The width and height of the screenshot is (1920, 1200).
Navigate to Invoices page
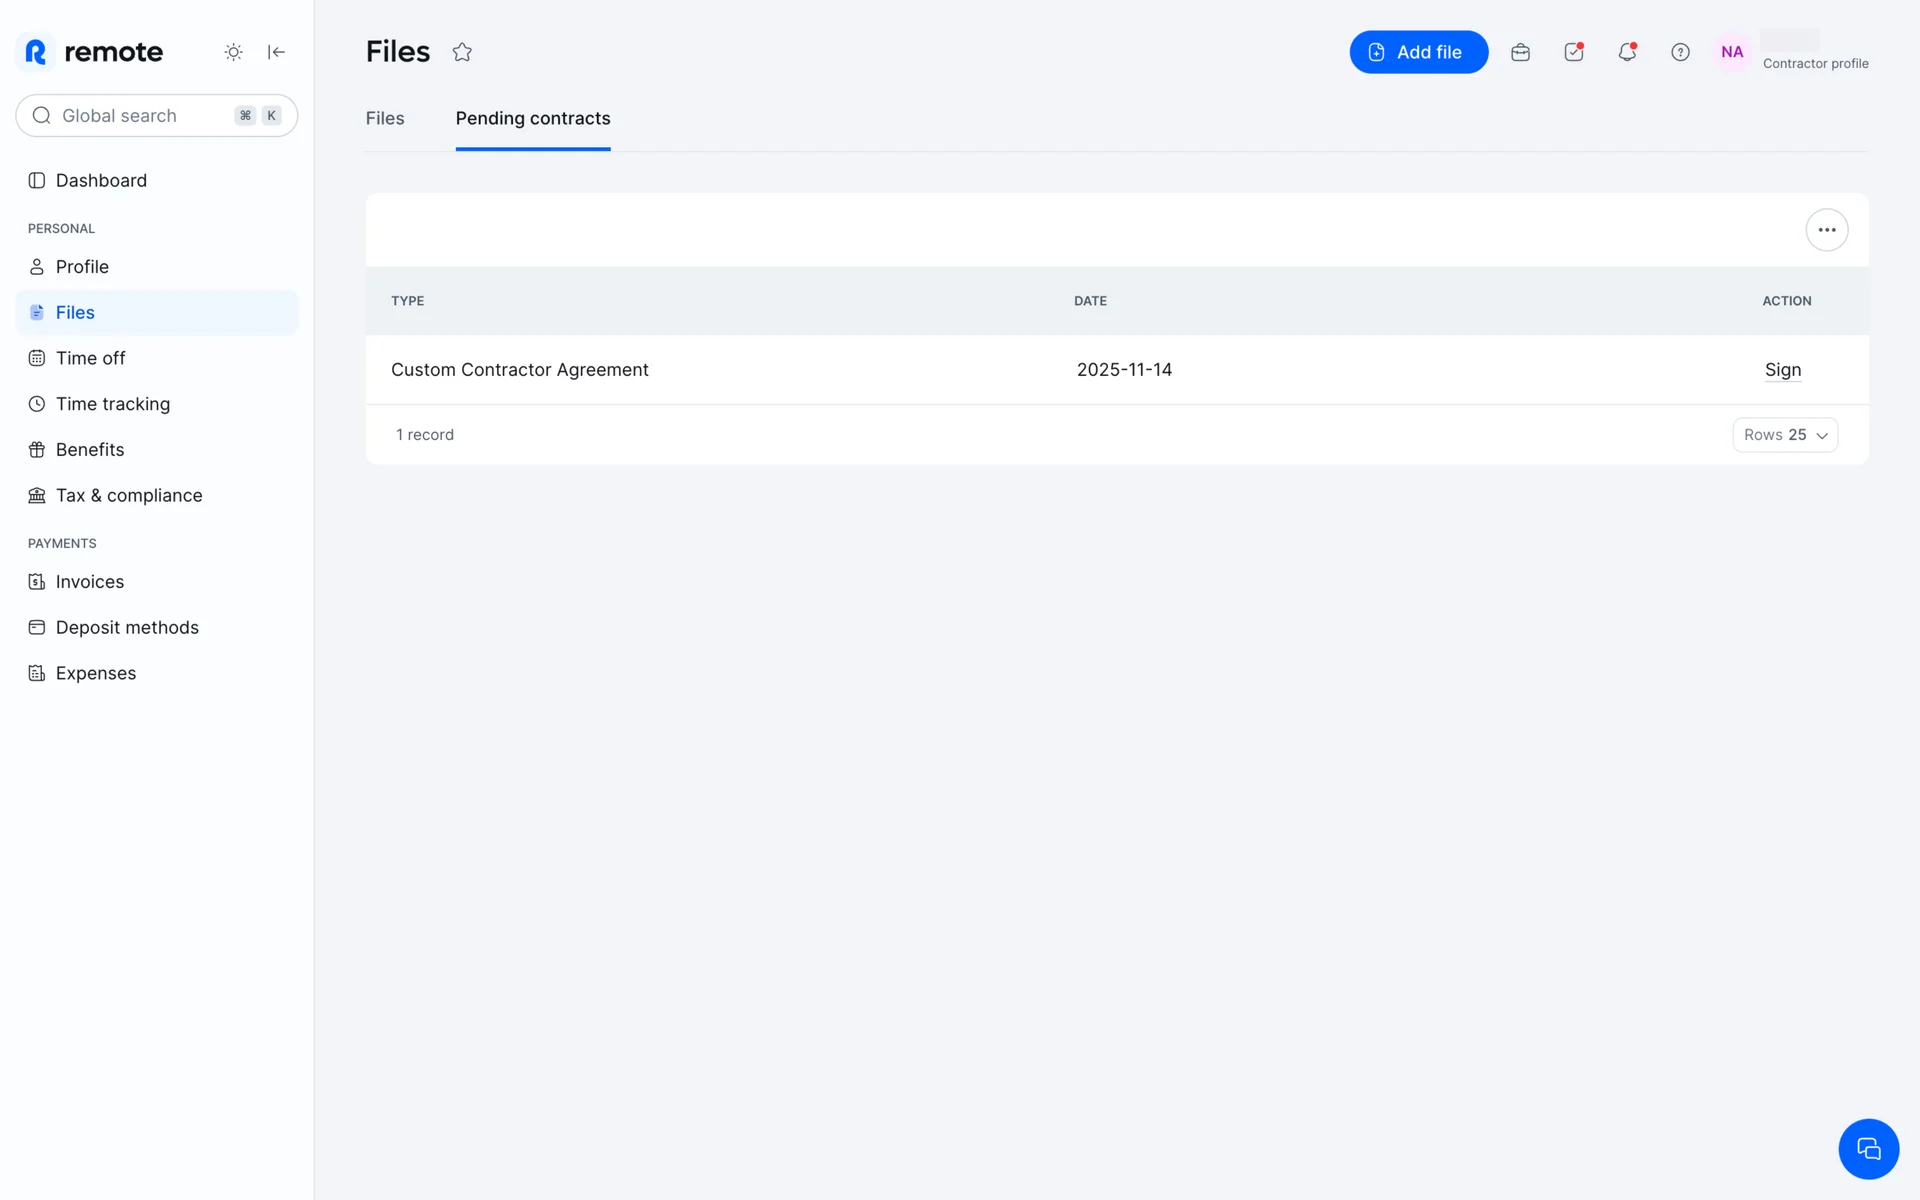(x=89, y=582)
